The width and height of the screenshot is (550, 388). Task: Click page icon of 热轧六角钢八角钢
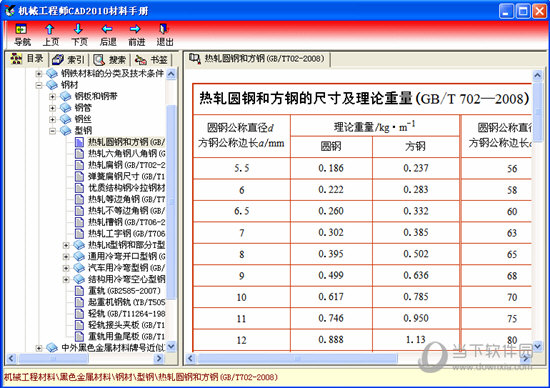[x=80, y=153]
